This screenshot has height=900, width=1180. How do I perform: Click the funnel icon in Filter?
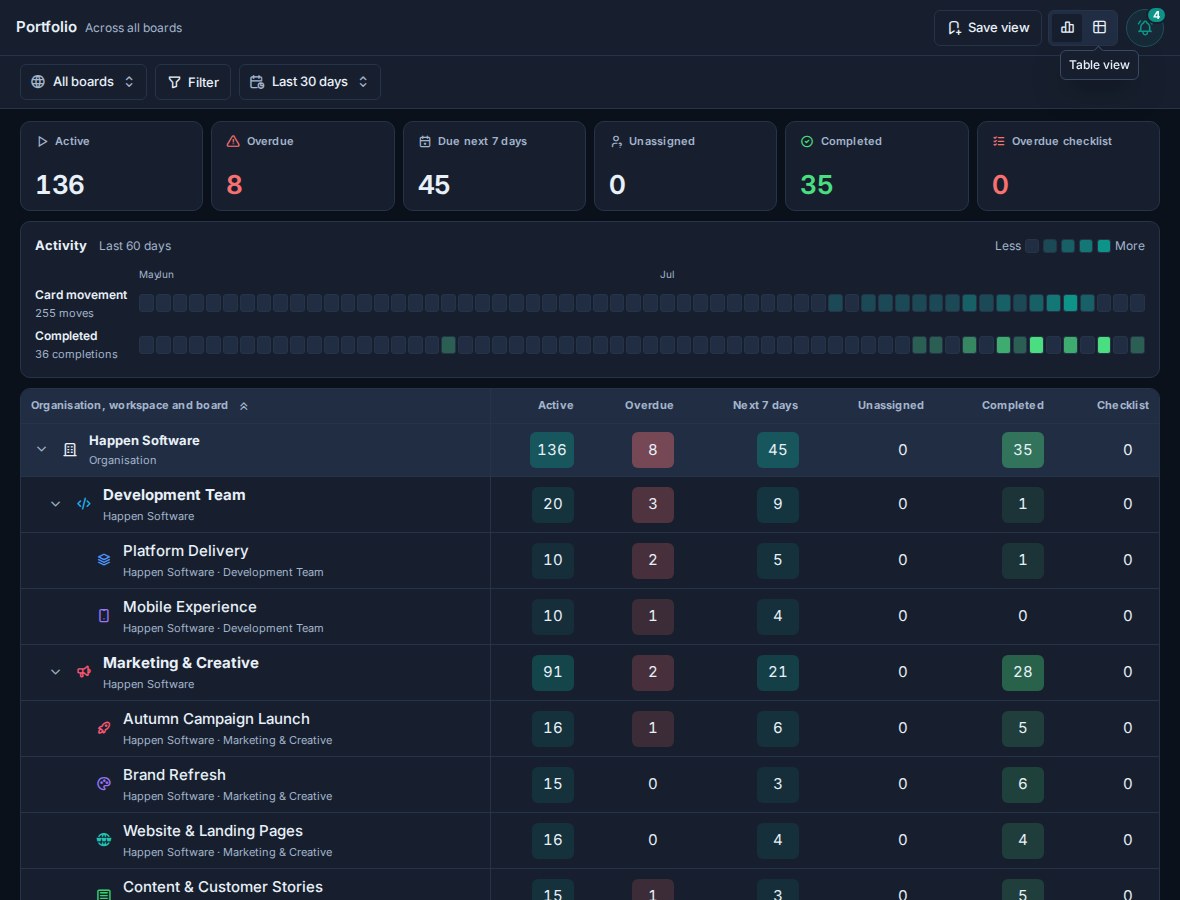click(x=174, y=82)
